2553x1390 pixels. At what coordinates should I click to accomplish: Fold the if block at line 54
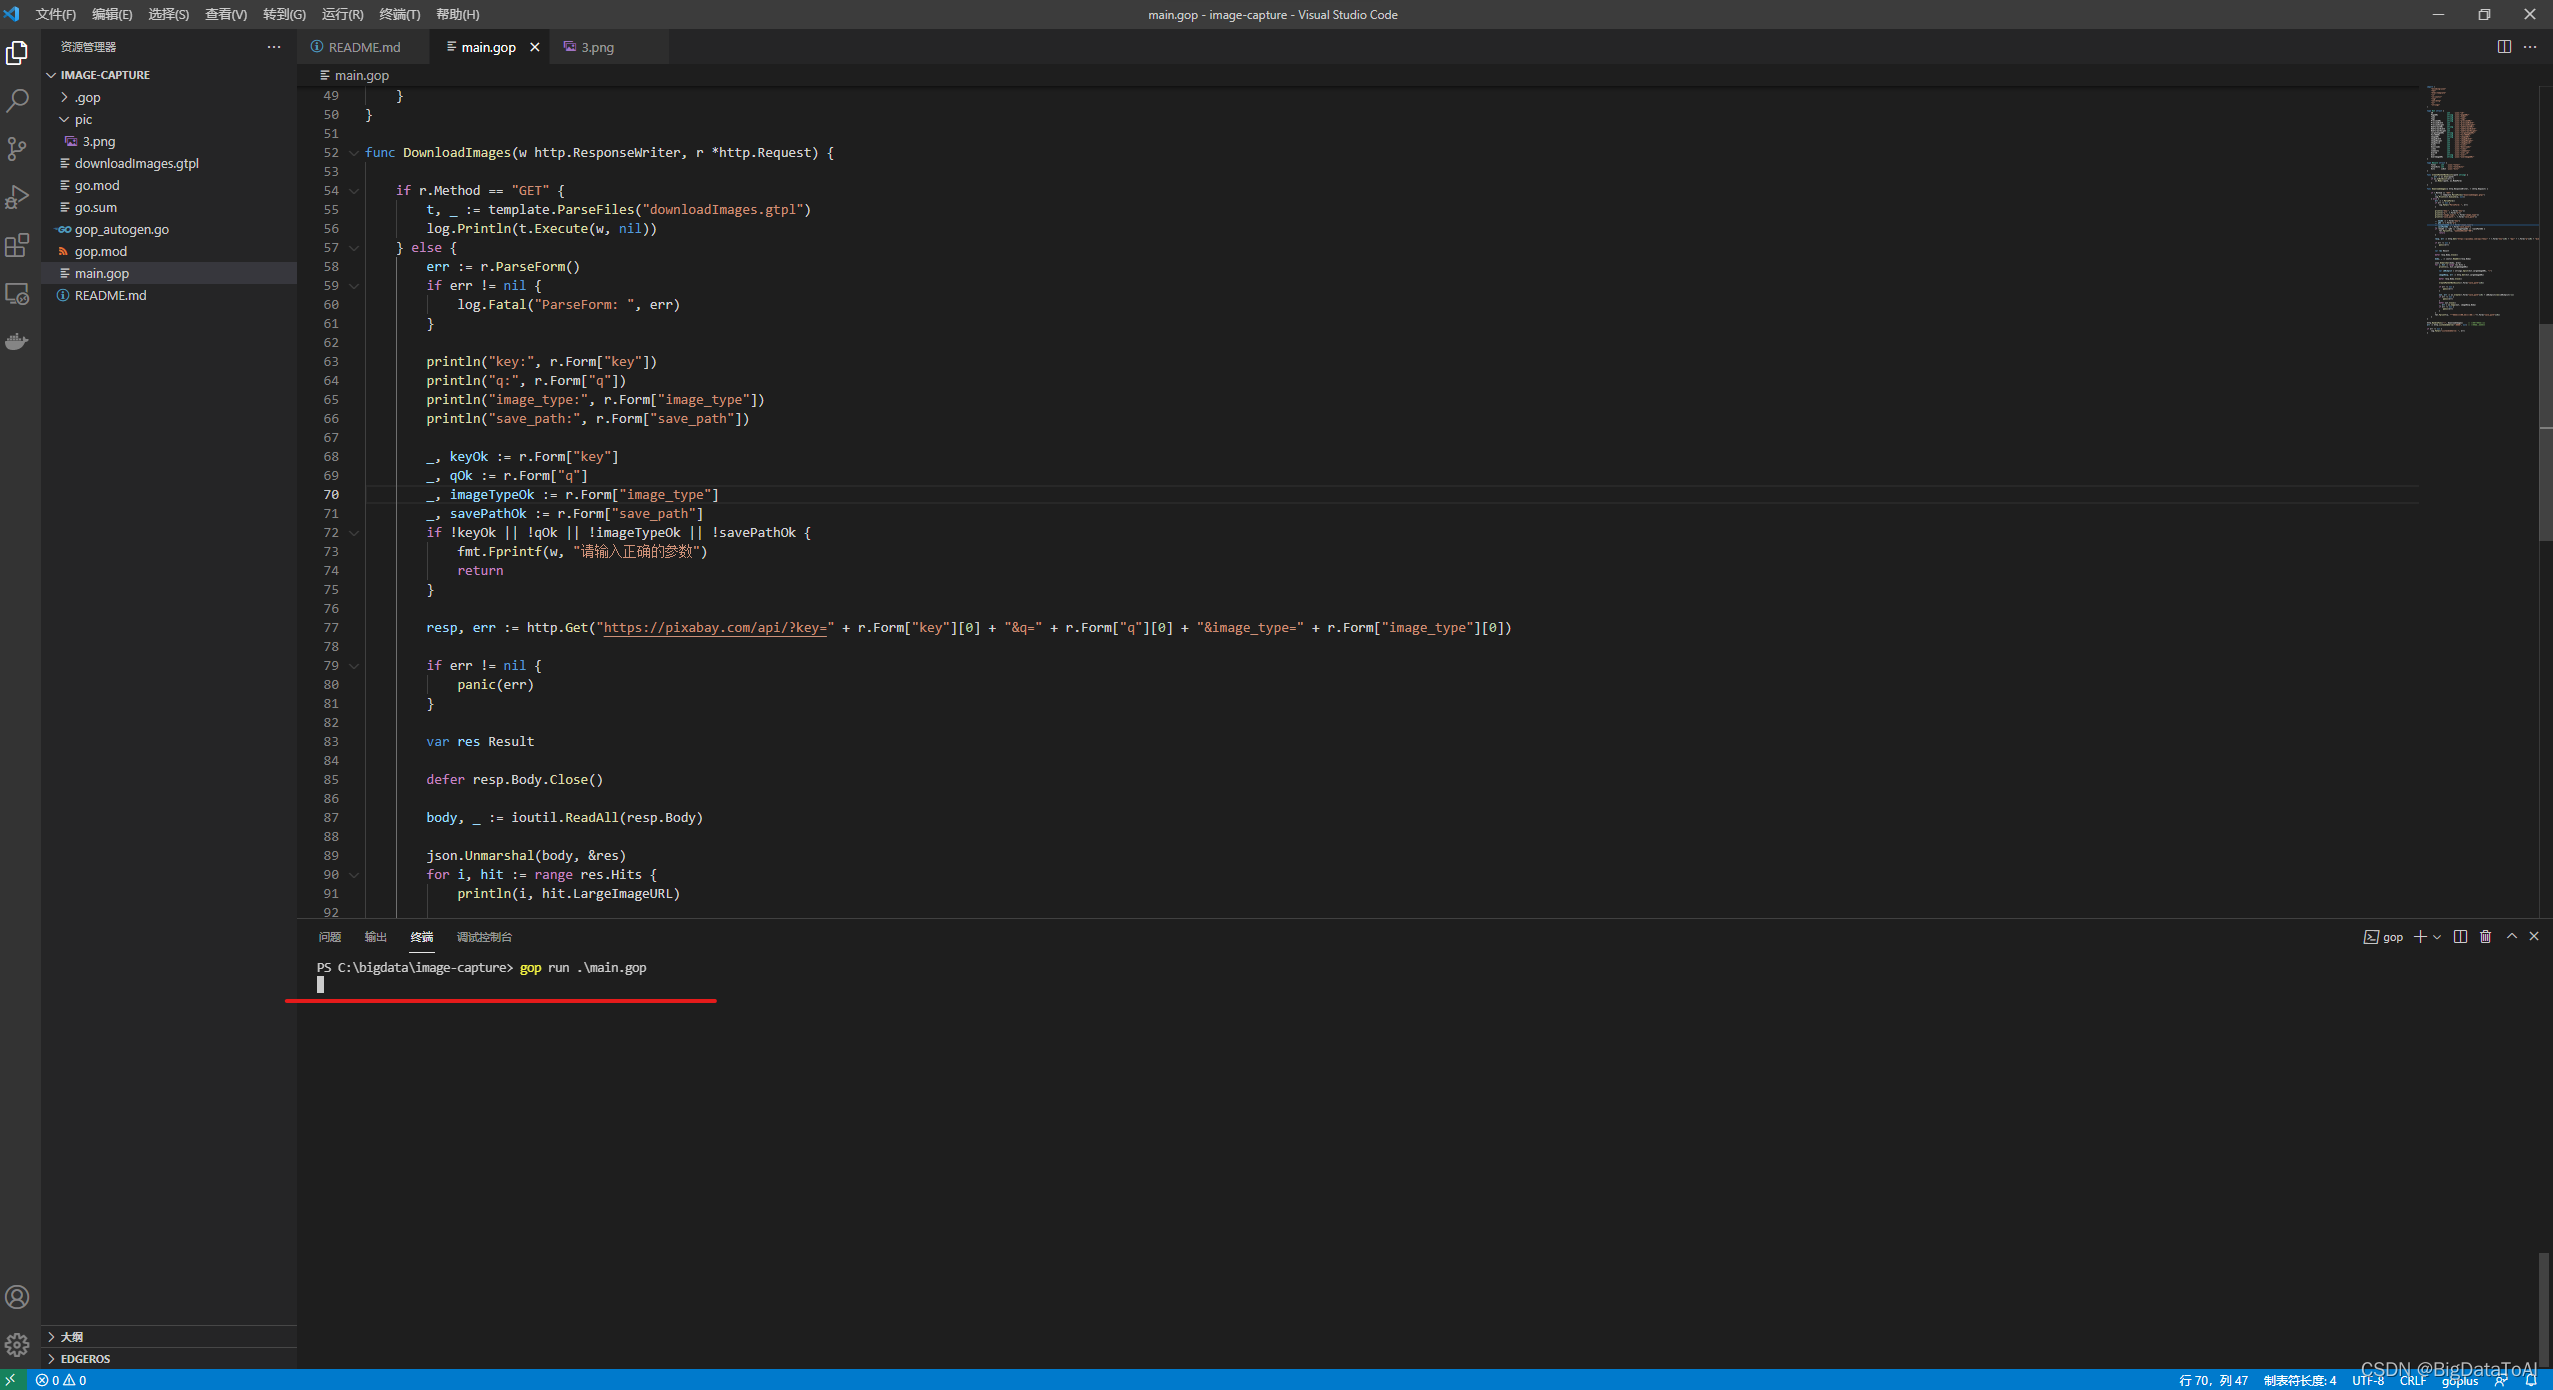click(354, 191)
